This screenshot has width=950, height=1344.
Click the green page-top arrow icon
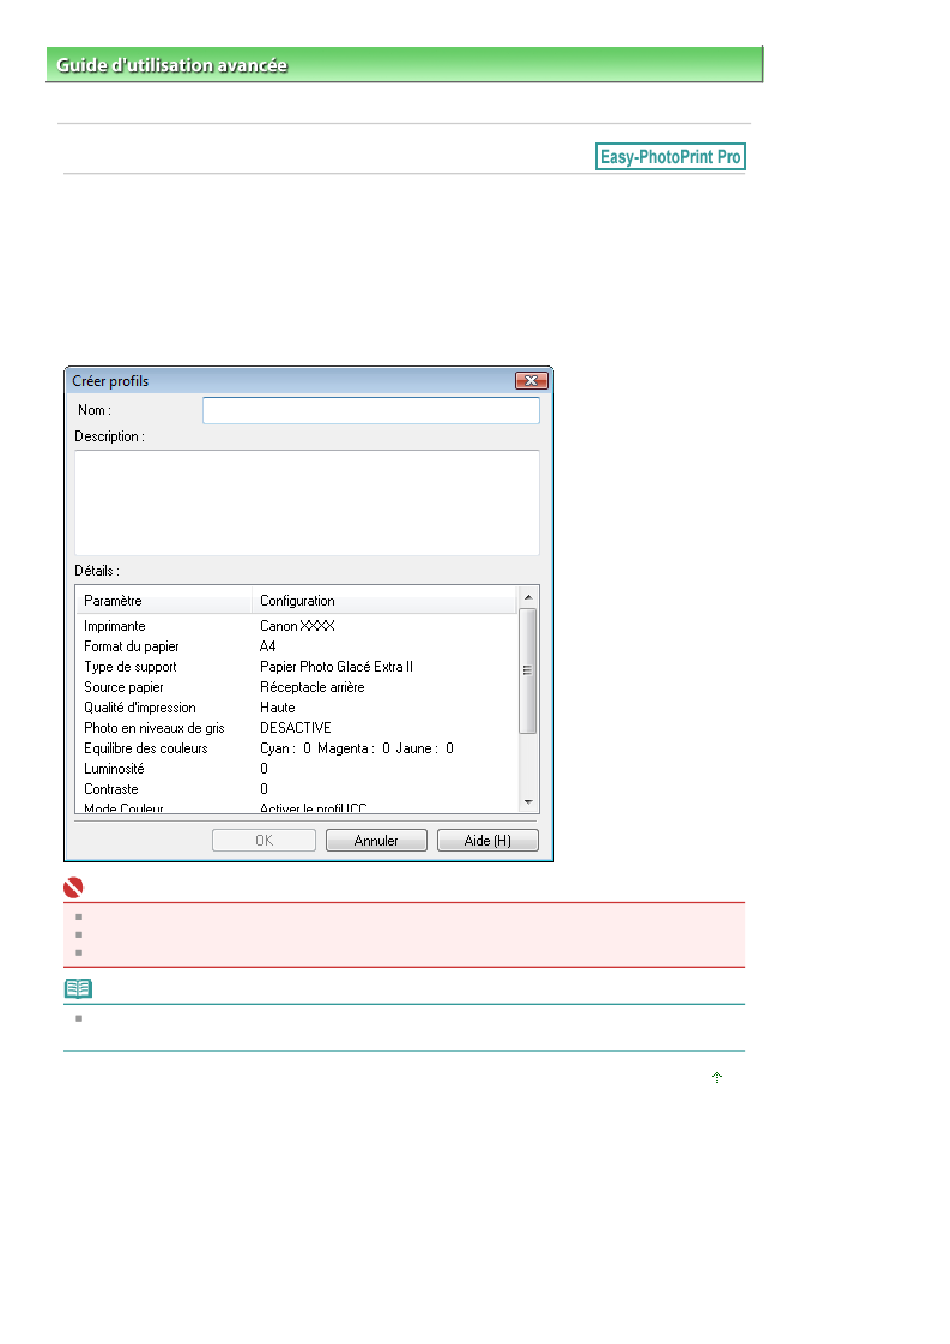[x=716, y=1077]
